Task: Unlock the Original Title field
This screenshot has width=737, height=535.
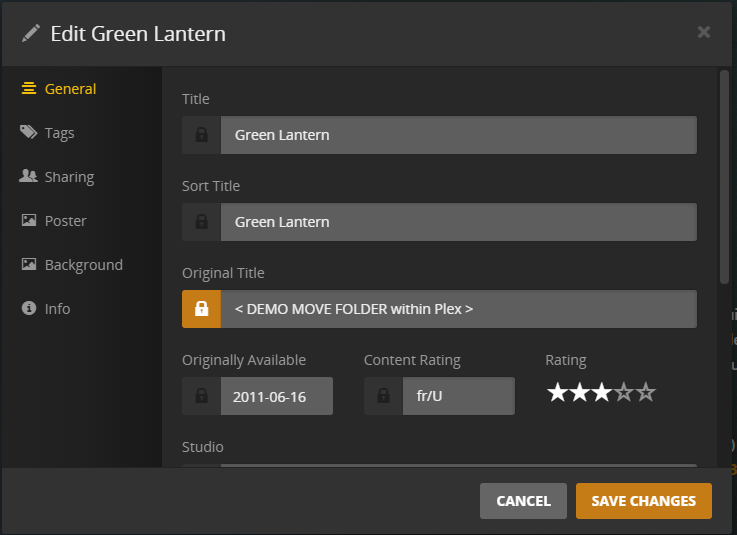Action: (201, 309)
